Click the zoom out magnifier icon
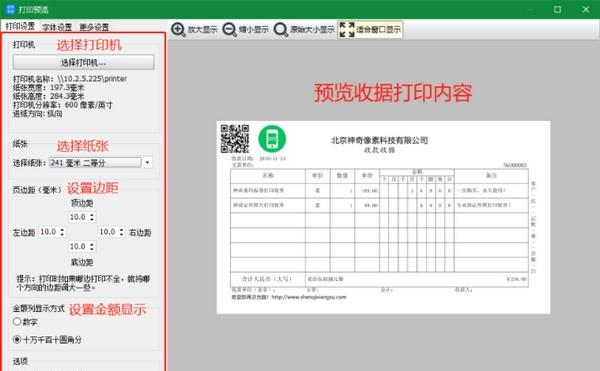 (x=229, y=29)
